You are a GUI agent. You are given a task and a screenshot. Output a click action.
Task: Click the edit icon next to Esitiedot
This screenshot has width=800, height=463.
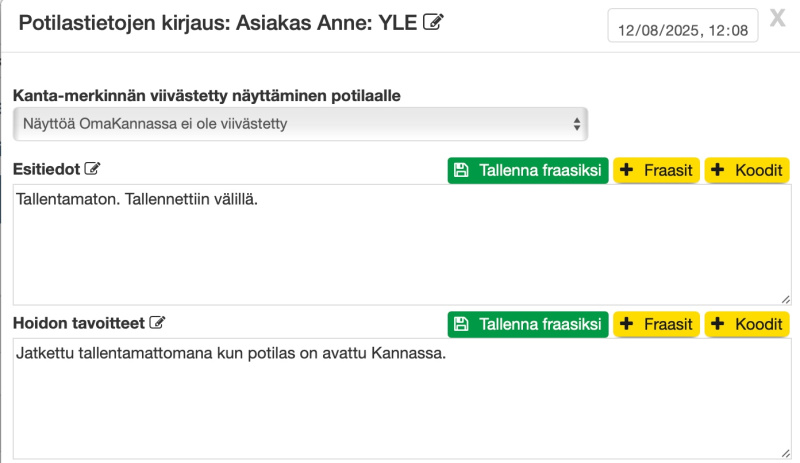click(93, 168)
